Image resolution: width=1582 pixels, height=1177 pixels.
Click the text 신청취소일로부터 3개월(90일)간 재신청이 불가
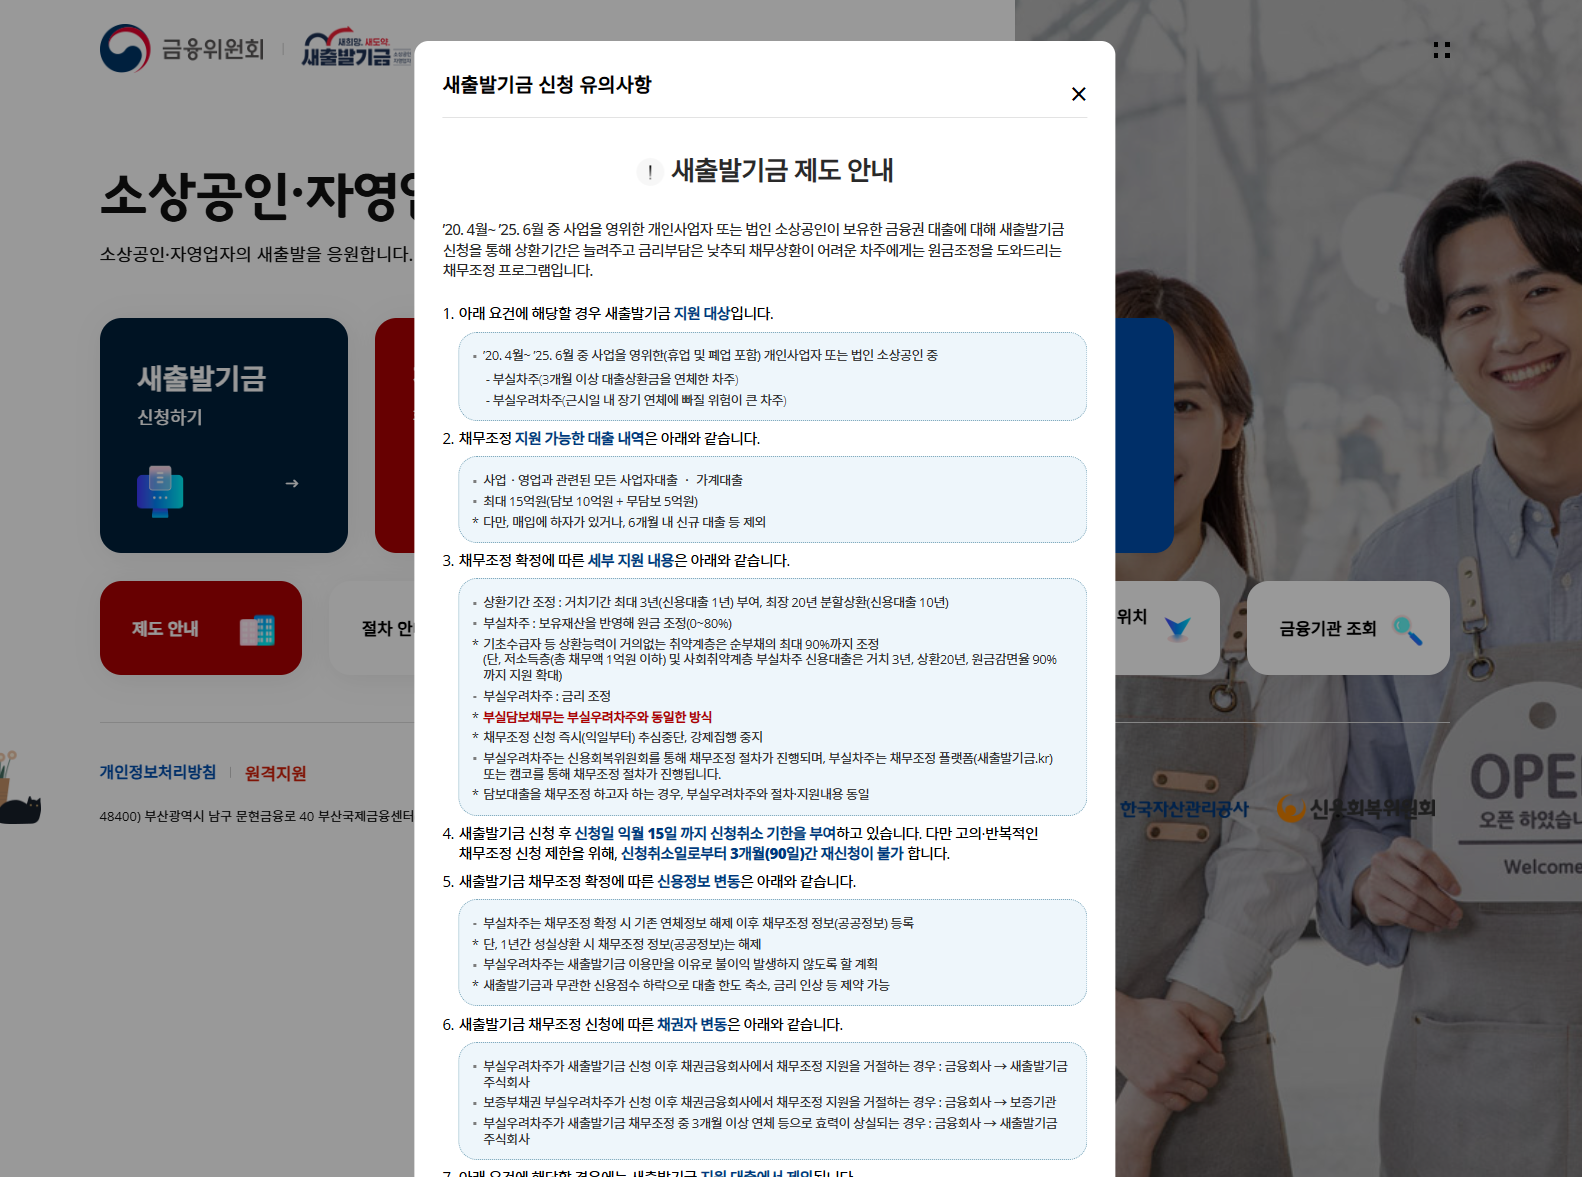[762, 853]
